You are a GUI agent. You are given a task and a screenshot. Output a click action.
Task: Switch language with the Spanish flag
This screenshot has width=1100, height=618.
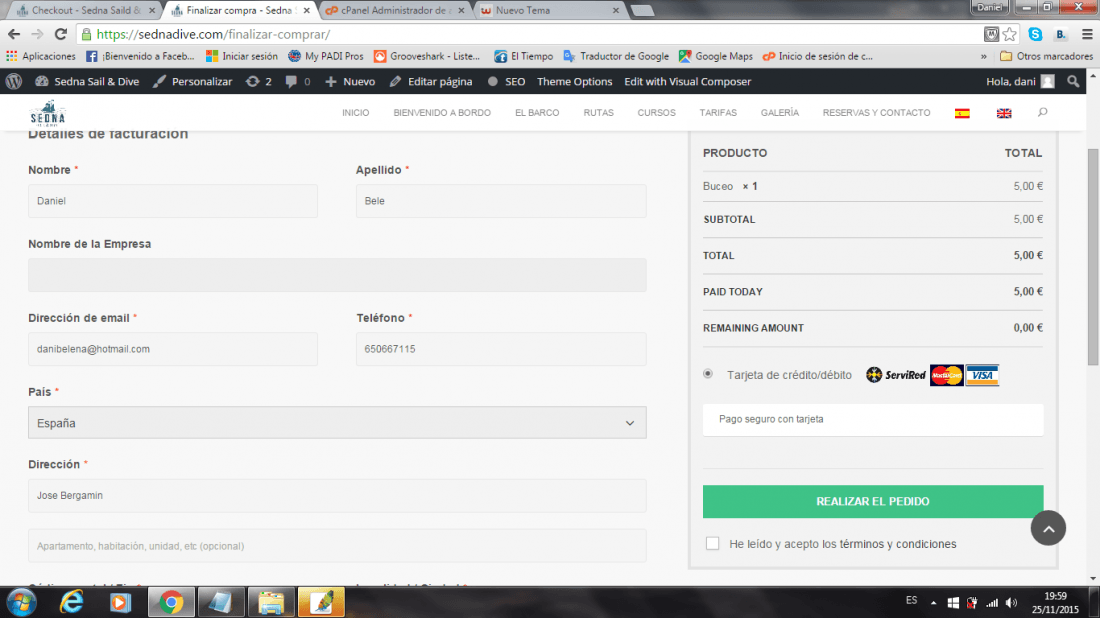pyautogui.click(x=962, y=113)
